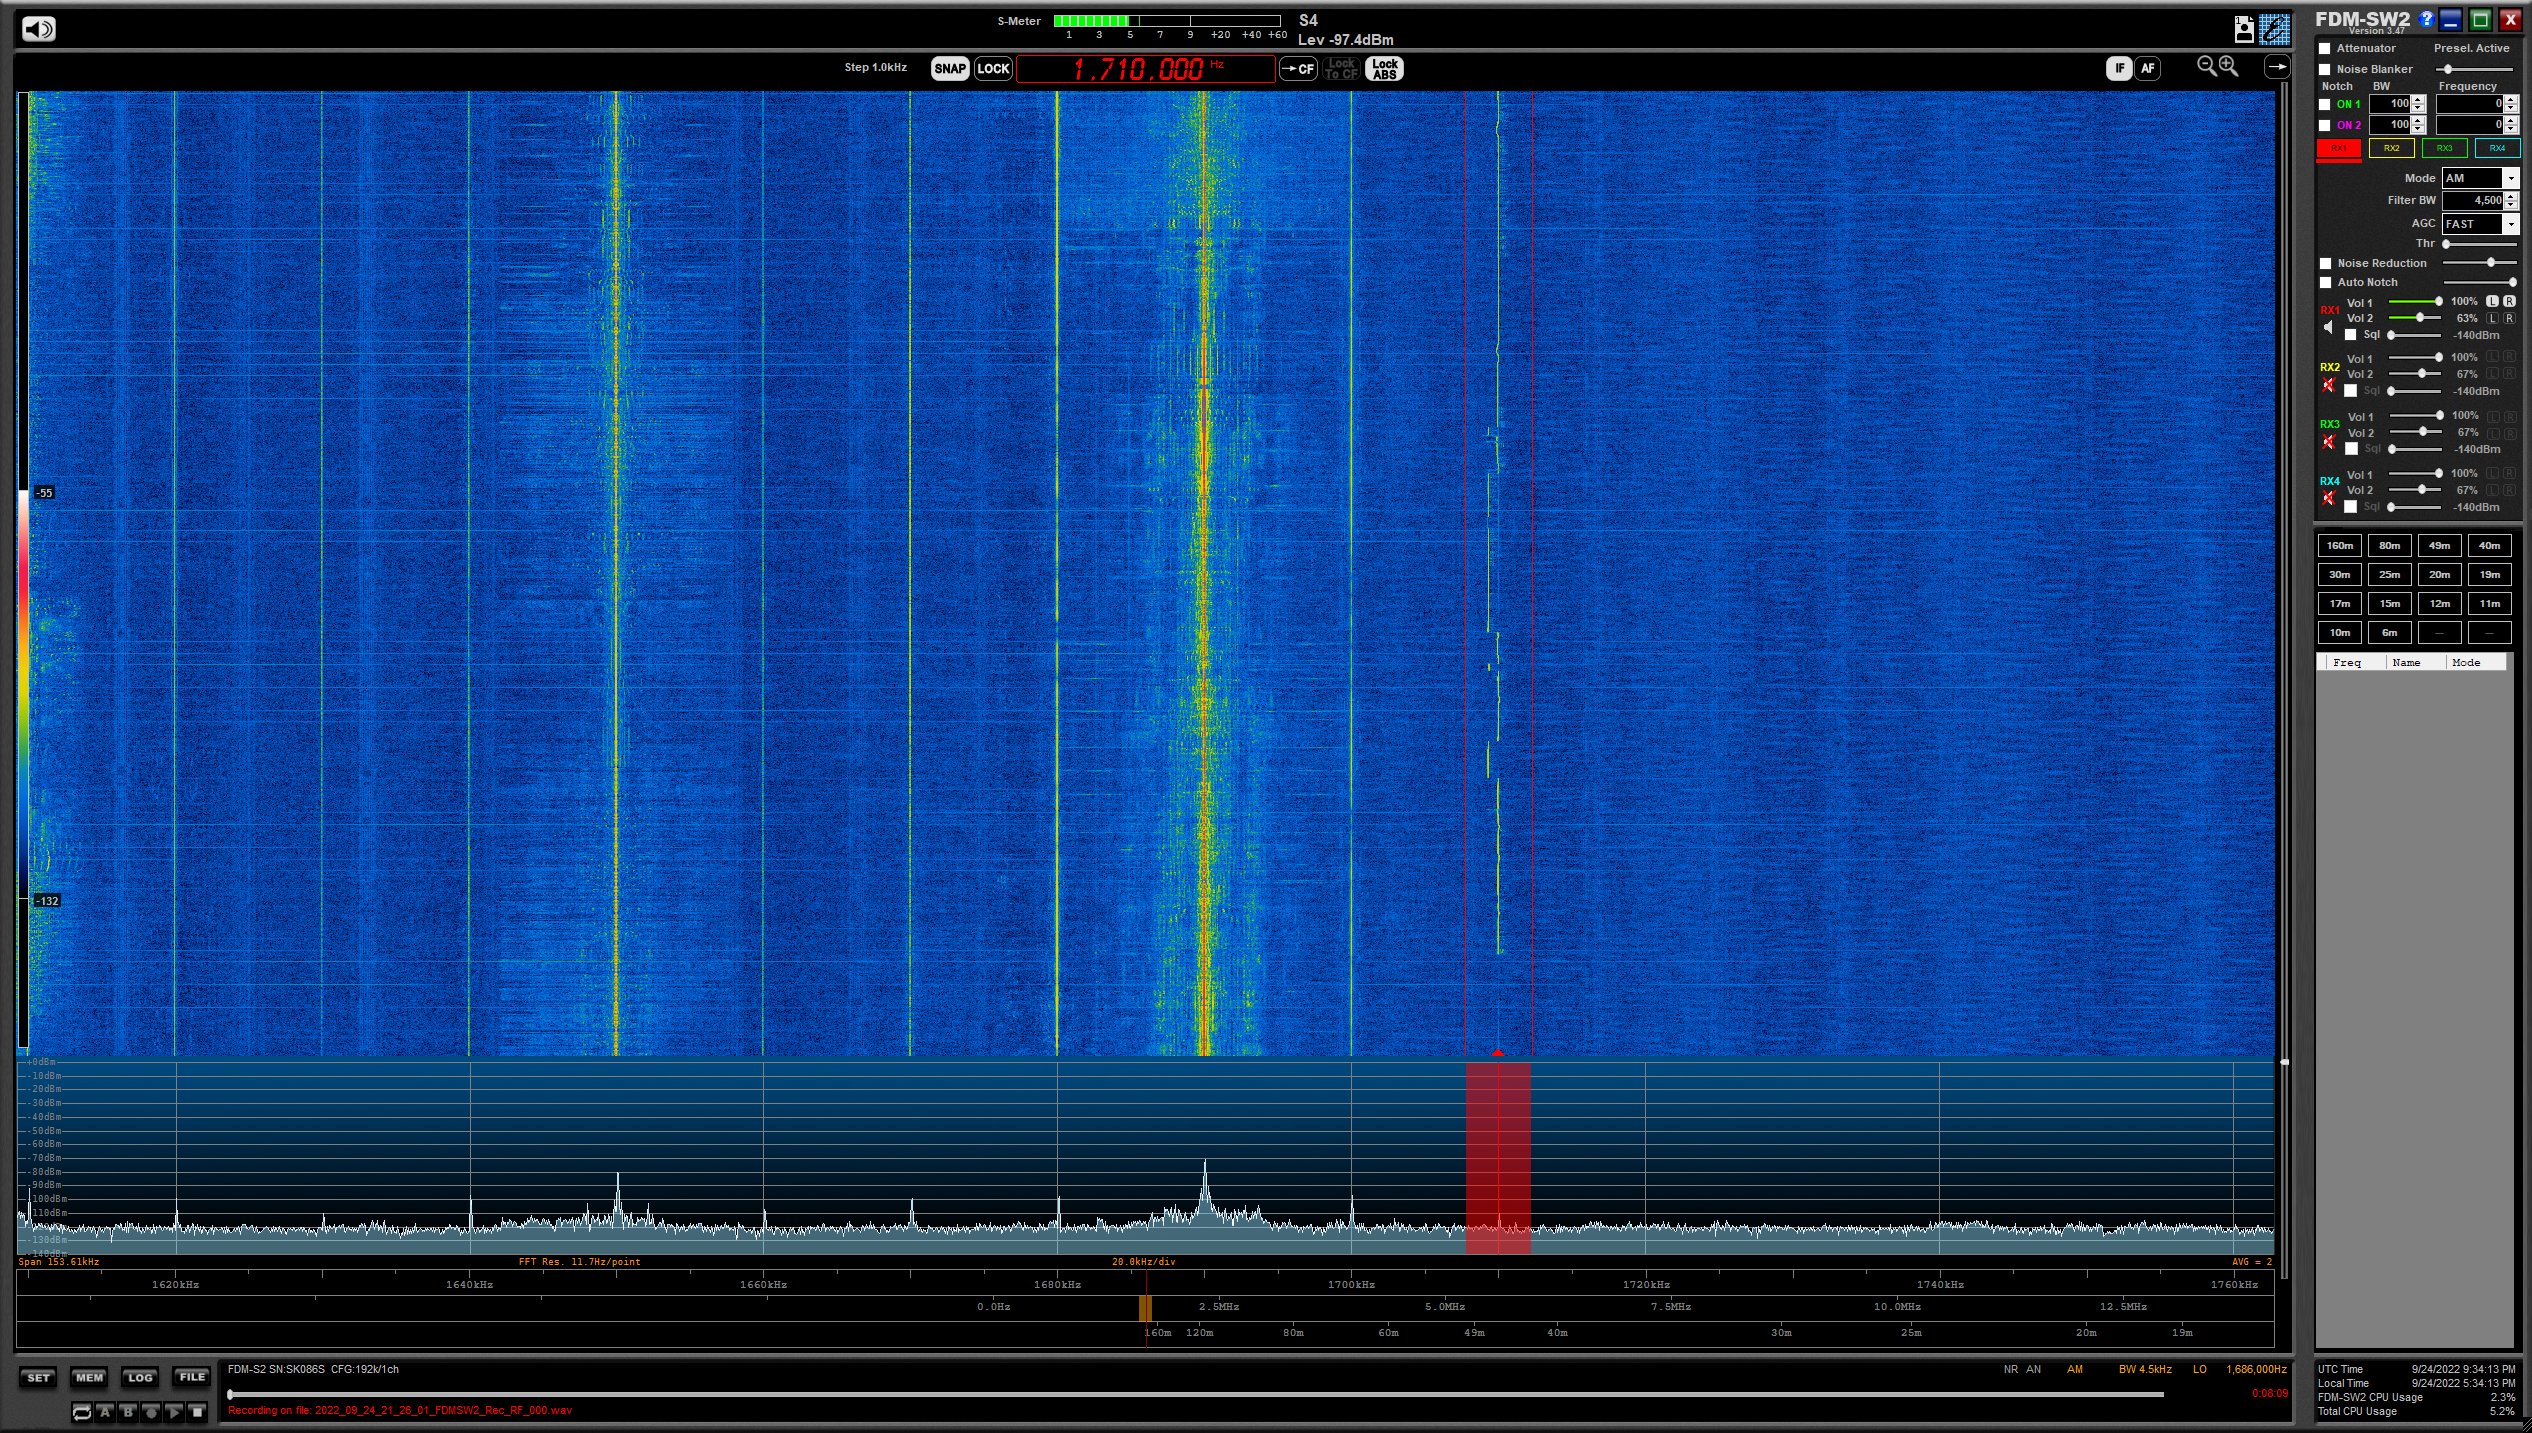The image size is (2532, 1433).
Task: Turn on Notch ON 2 checkbox
Action: 2325,125
